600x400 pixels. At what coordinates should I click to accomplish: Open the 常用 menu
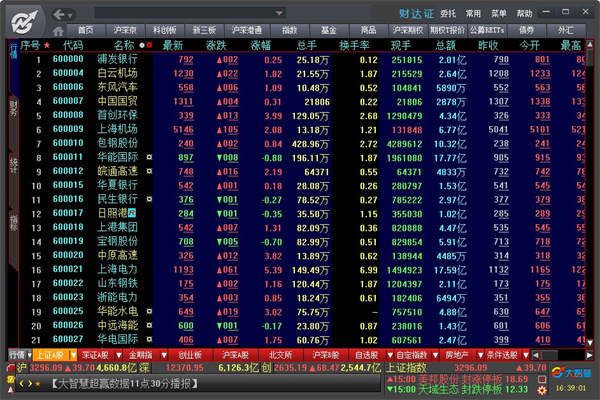point(473,14)
